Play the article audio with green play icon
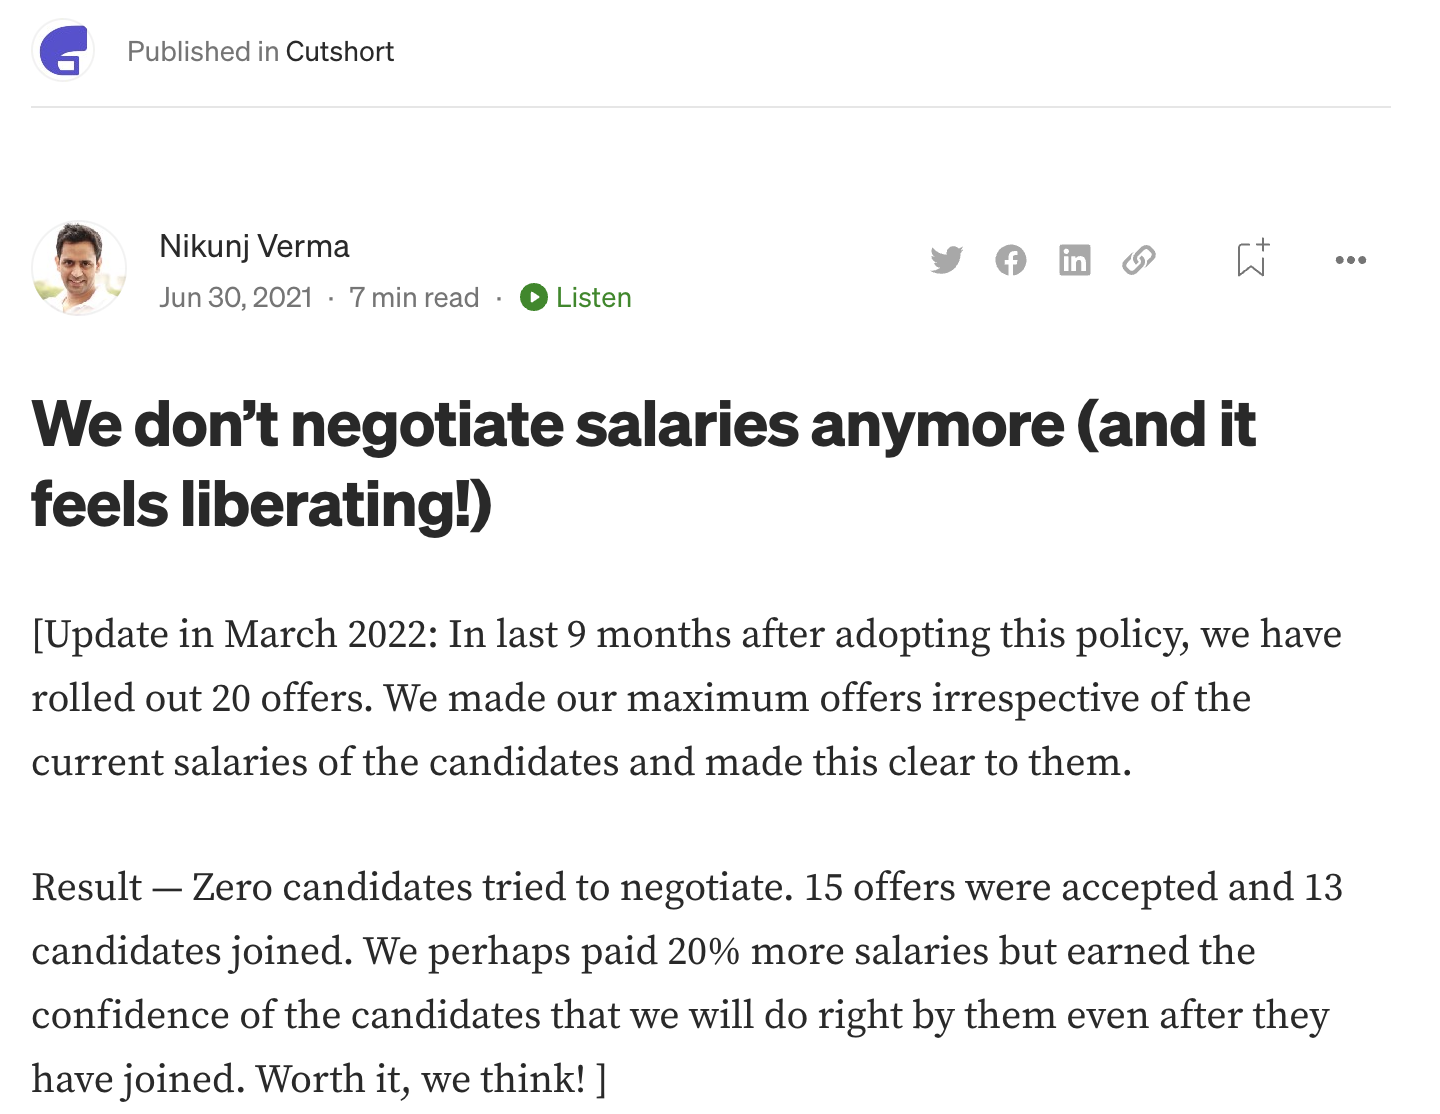 pos(534,297)
